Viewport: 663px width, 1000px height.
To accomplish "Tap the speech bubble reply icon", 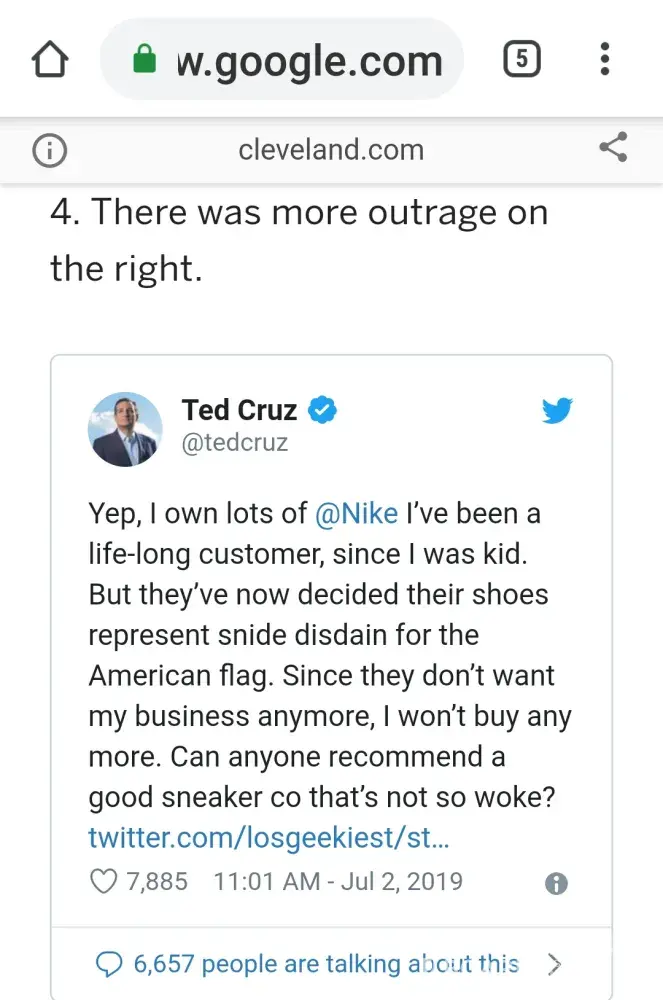I will click(107, 964).
